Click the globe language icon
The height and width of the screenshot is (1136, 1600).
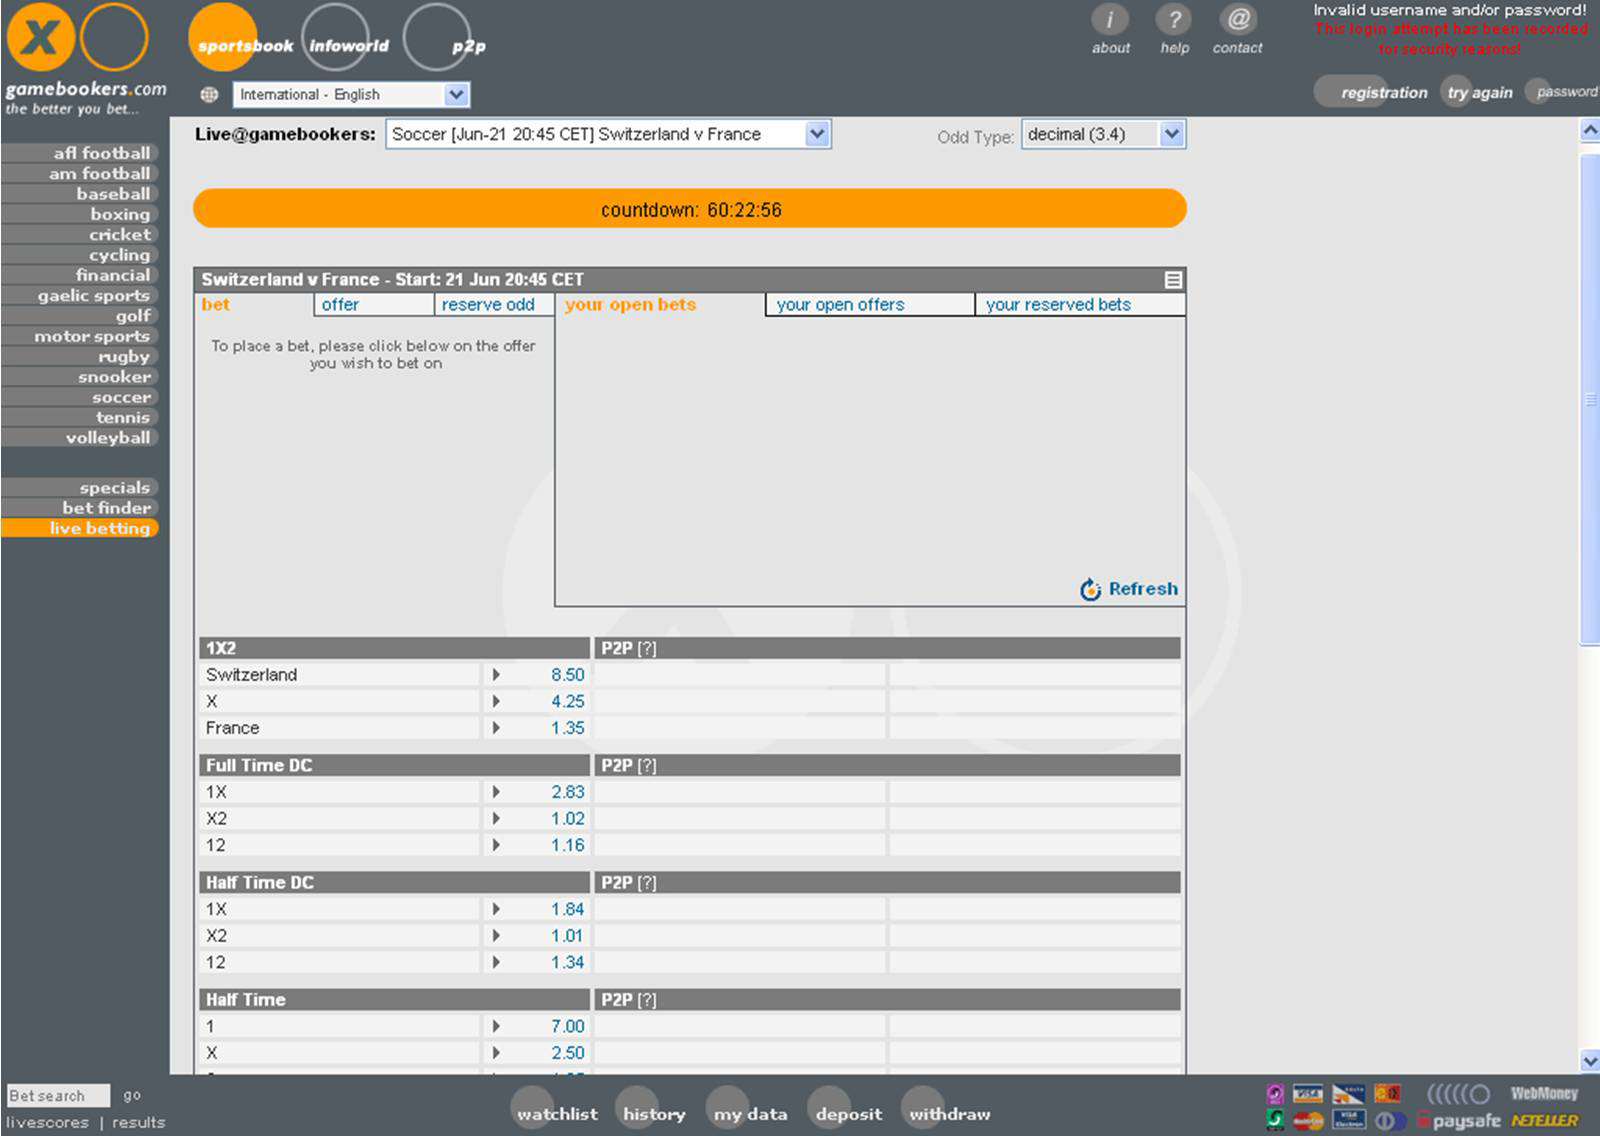209,95
